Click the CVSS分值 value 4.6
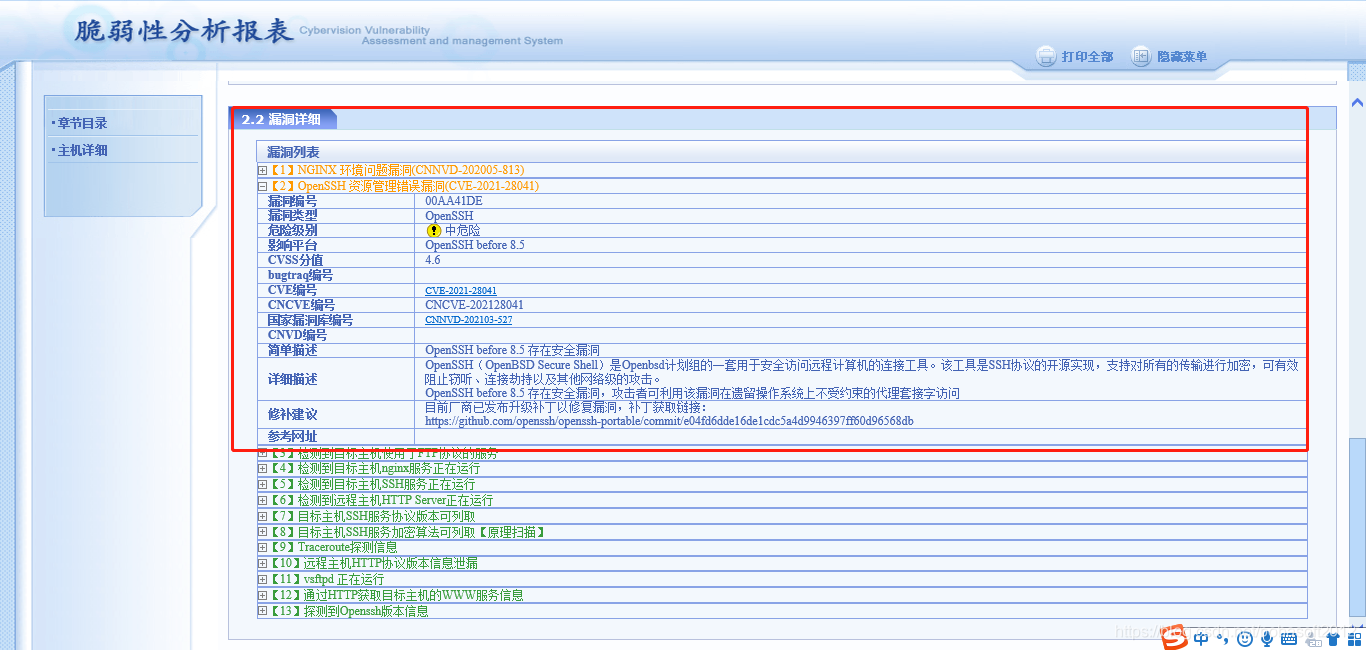 tap(432, 260)
